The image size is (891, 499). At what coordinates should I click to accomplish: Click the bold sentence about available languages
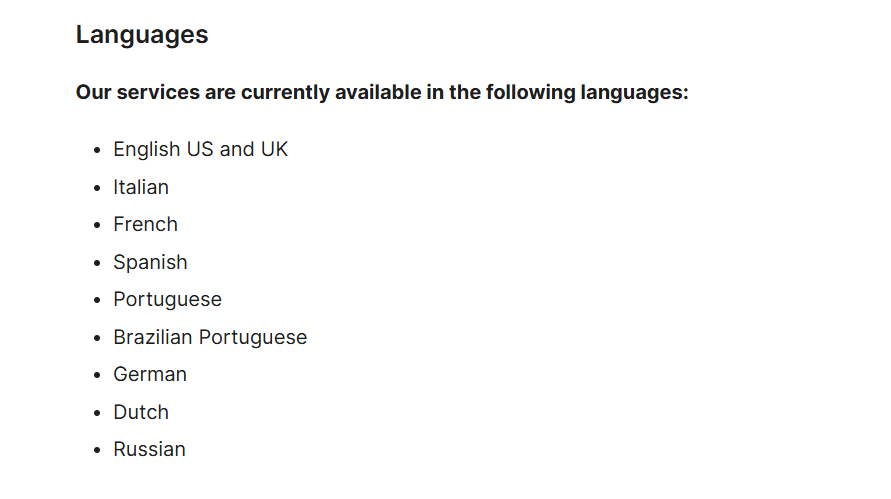(x=382, y=93)
